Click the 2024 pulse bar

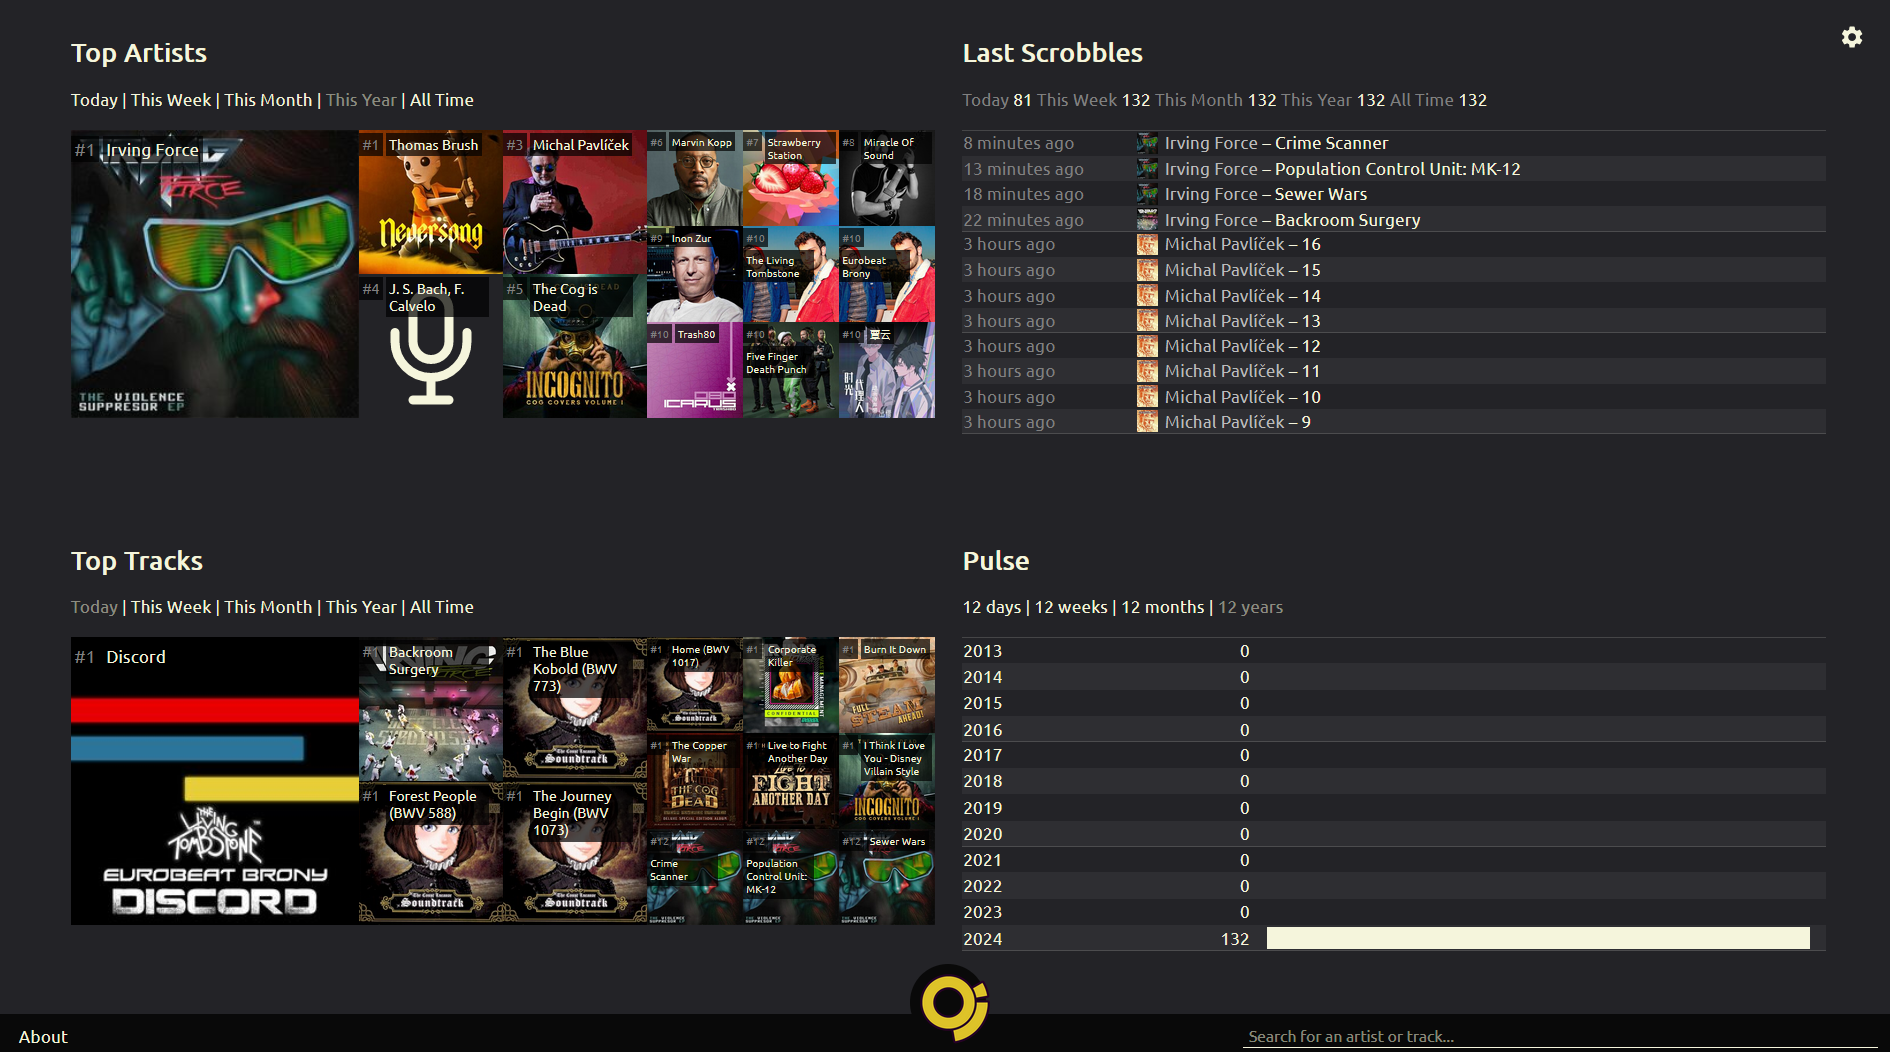click(x=1537, y=938)
